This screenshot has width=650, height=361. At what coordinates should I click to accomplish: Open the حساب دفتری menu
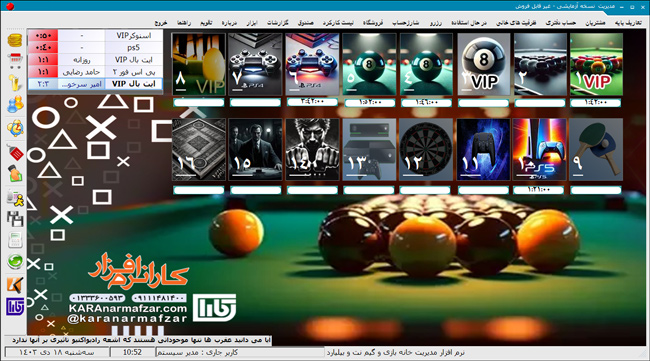coord(560,23)
